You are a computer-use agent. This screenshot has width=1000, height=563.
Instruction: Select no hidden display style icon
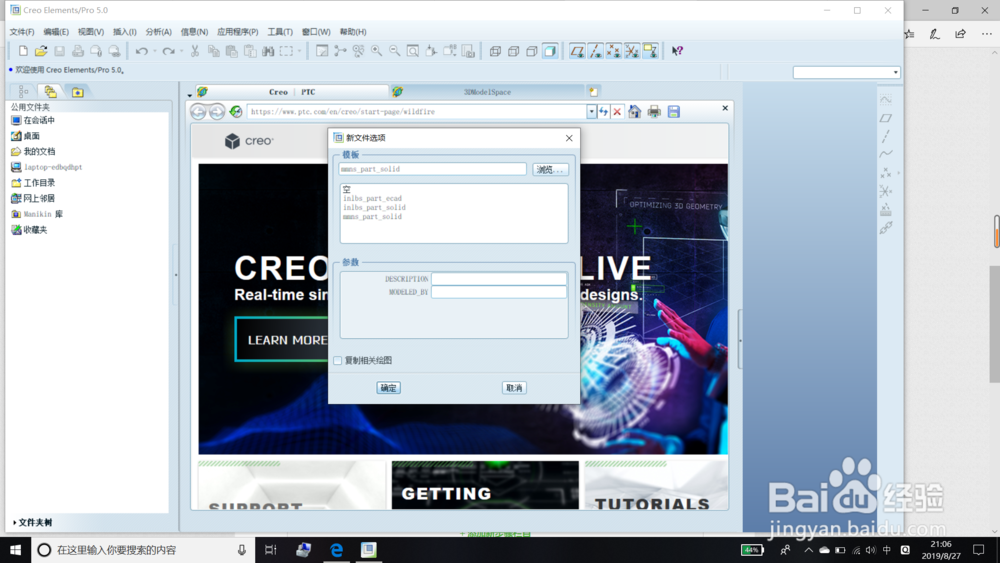[x=532, y=51]
